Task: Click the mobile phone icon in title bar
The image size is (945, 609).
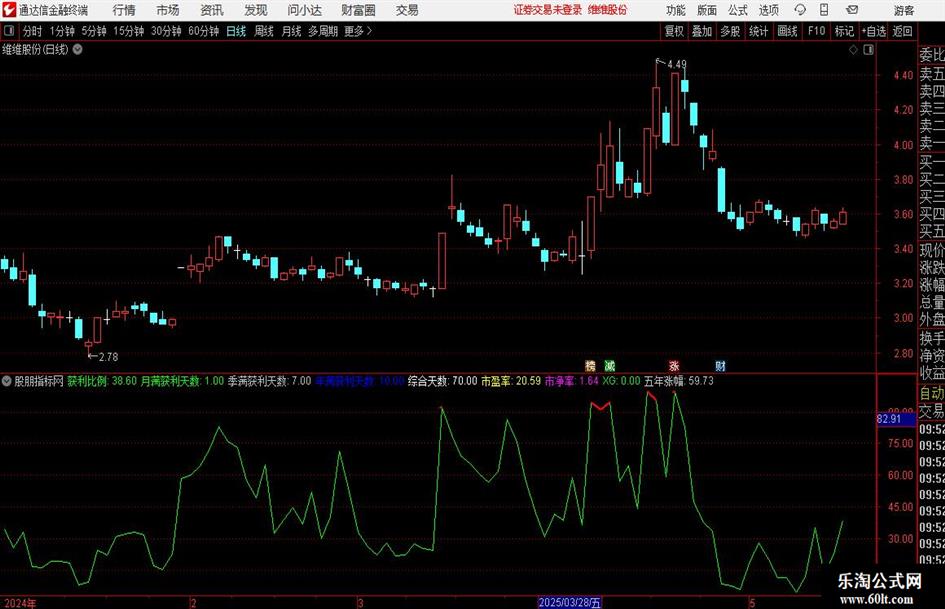Action: point(824,10)
